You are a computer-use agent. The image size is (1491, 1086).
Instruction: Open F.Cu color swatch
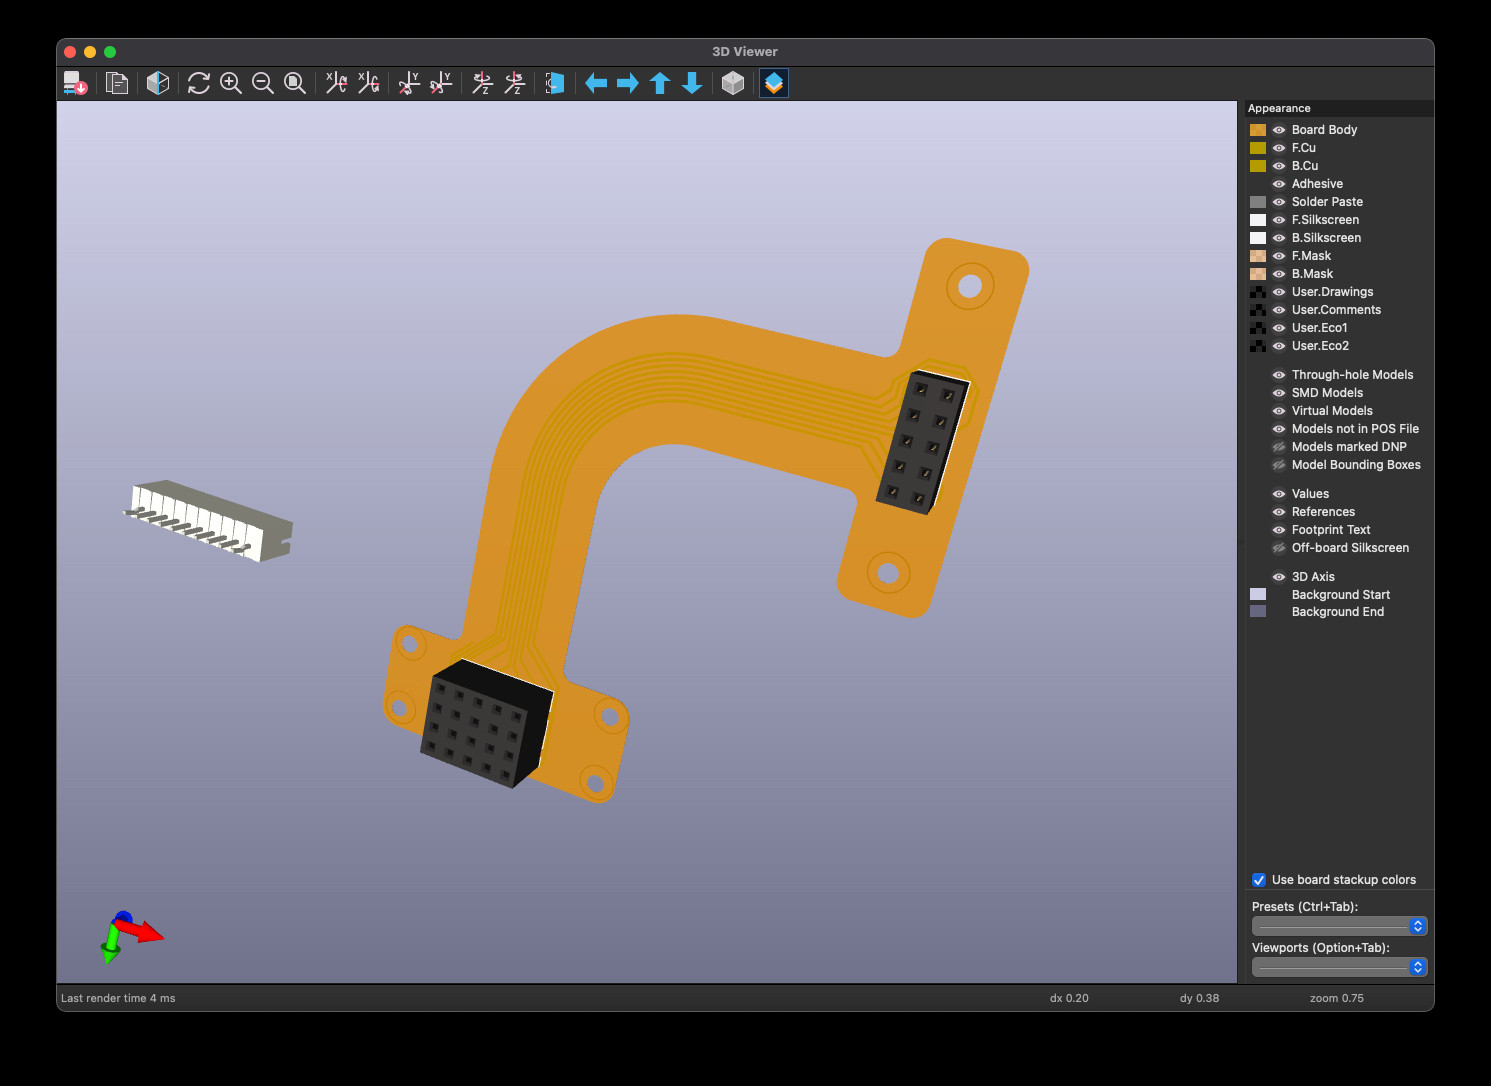1258,148
